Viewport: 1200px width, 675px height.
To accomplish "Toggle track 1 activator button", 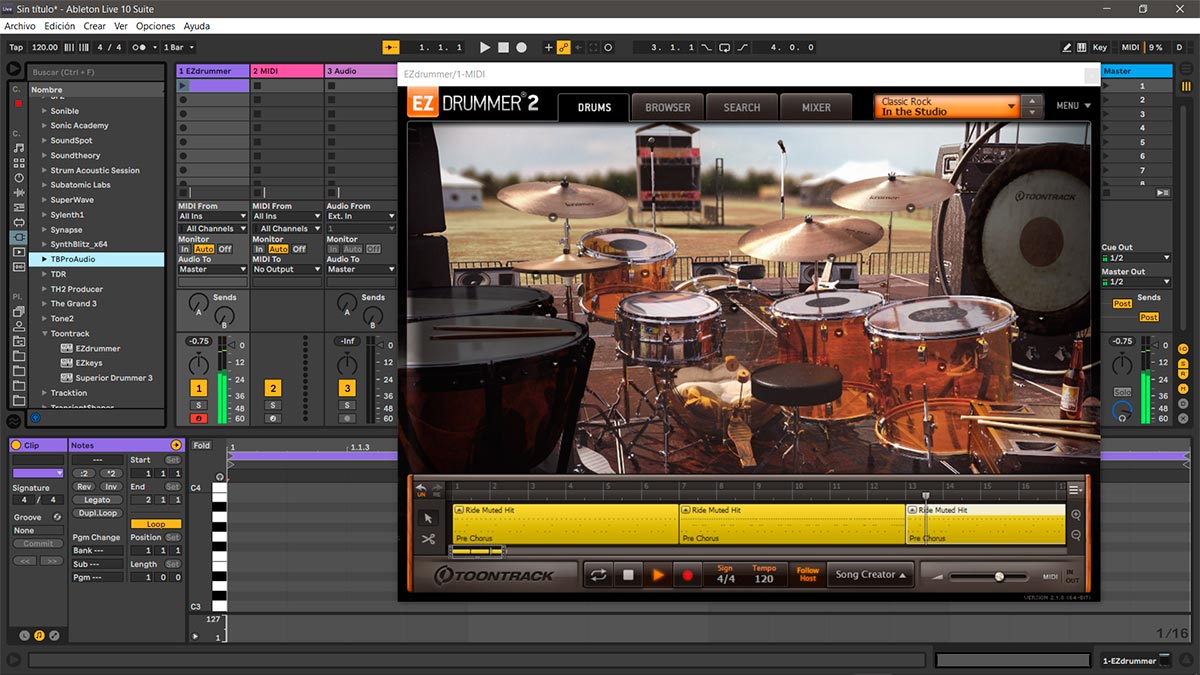I will [198, 388].
